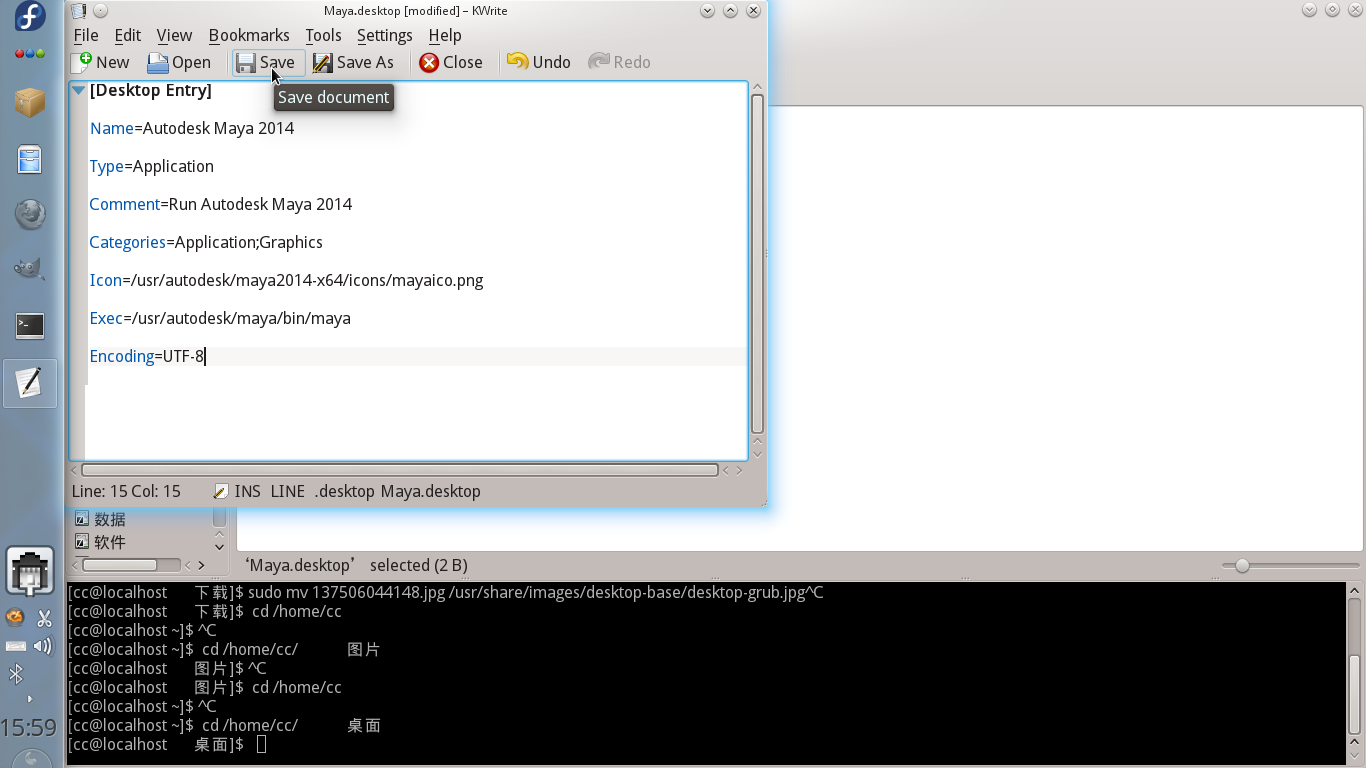Toggle INS insert mode in status bar
This screenshot has width=1366, height=768.
tap(247, 492)
